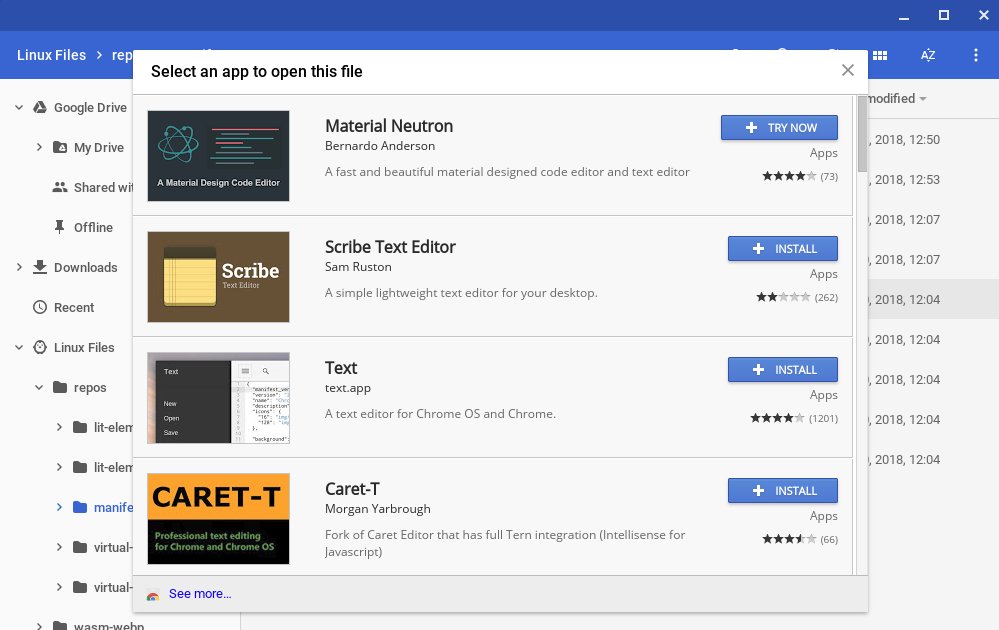Open the Material Neutron title
The width and height of the screenshot is (999, 630).
(389, 126)
